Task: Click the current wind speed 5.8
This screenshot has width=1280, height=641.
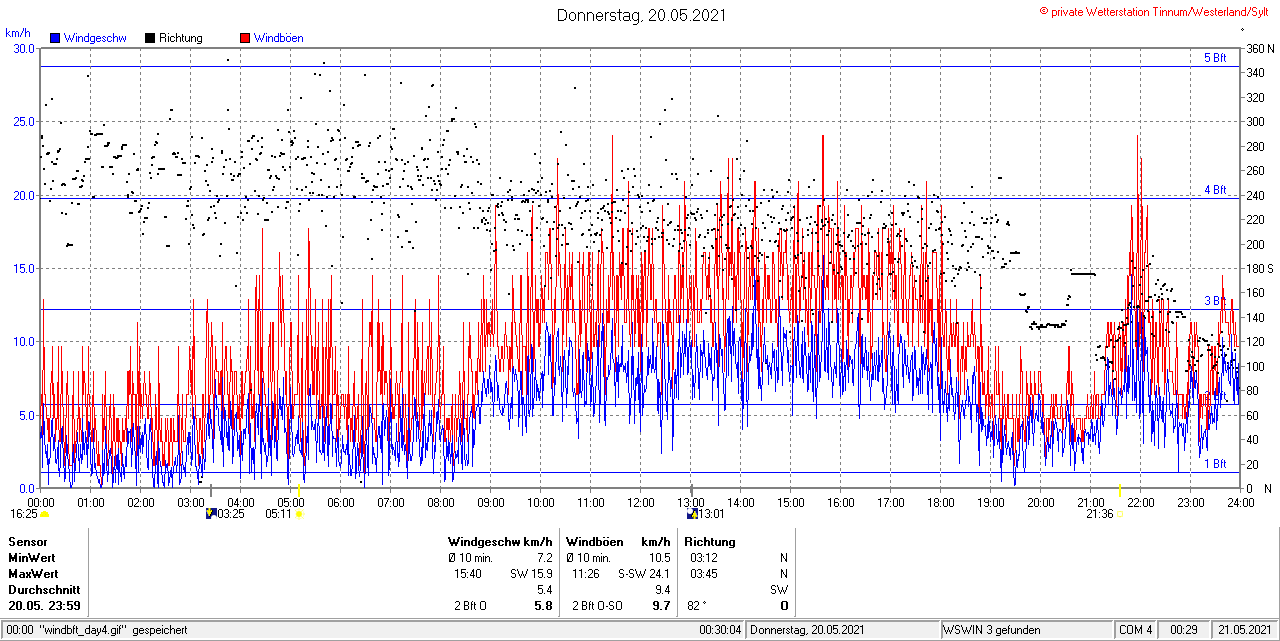Action: tap(543, 606)
